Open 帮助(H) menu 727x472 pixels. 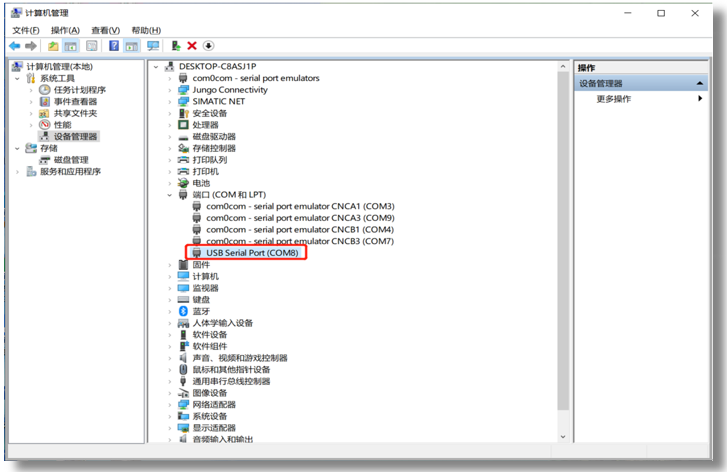[x=146, y=30]
